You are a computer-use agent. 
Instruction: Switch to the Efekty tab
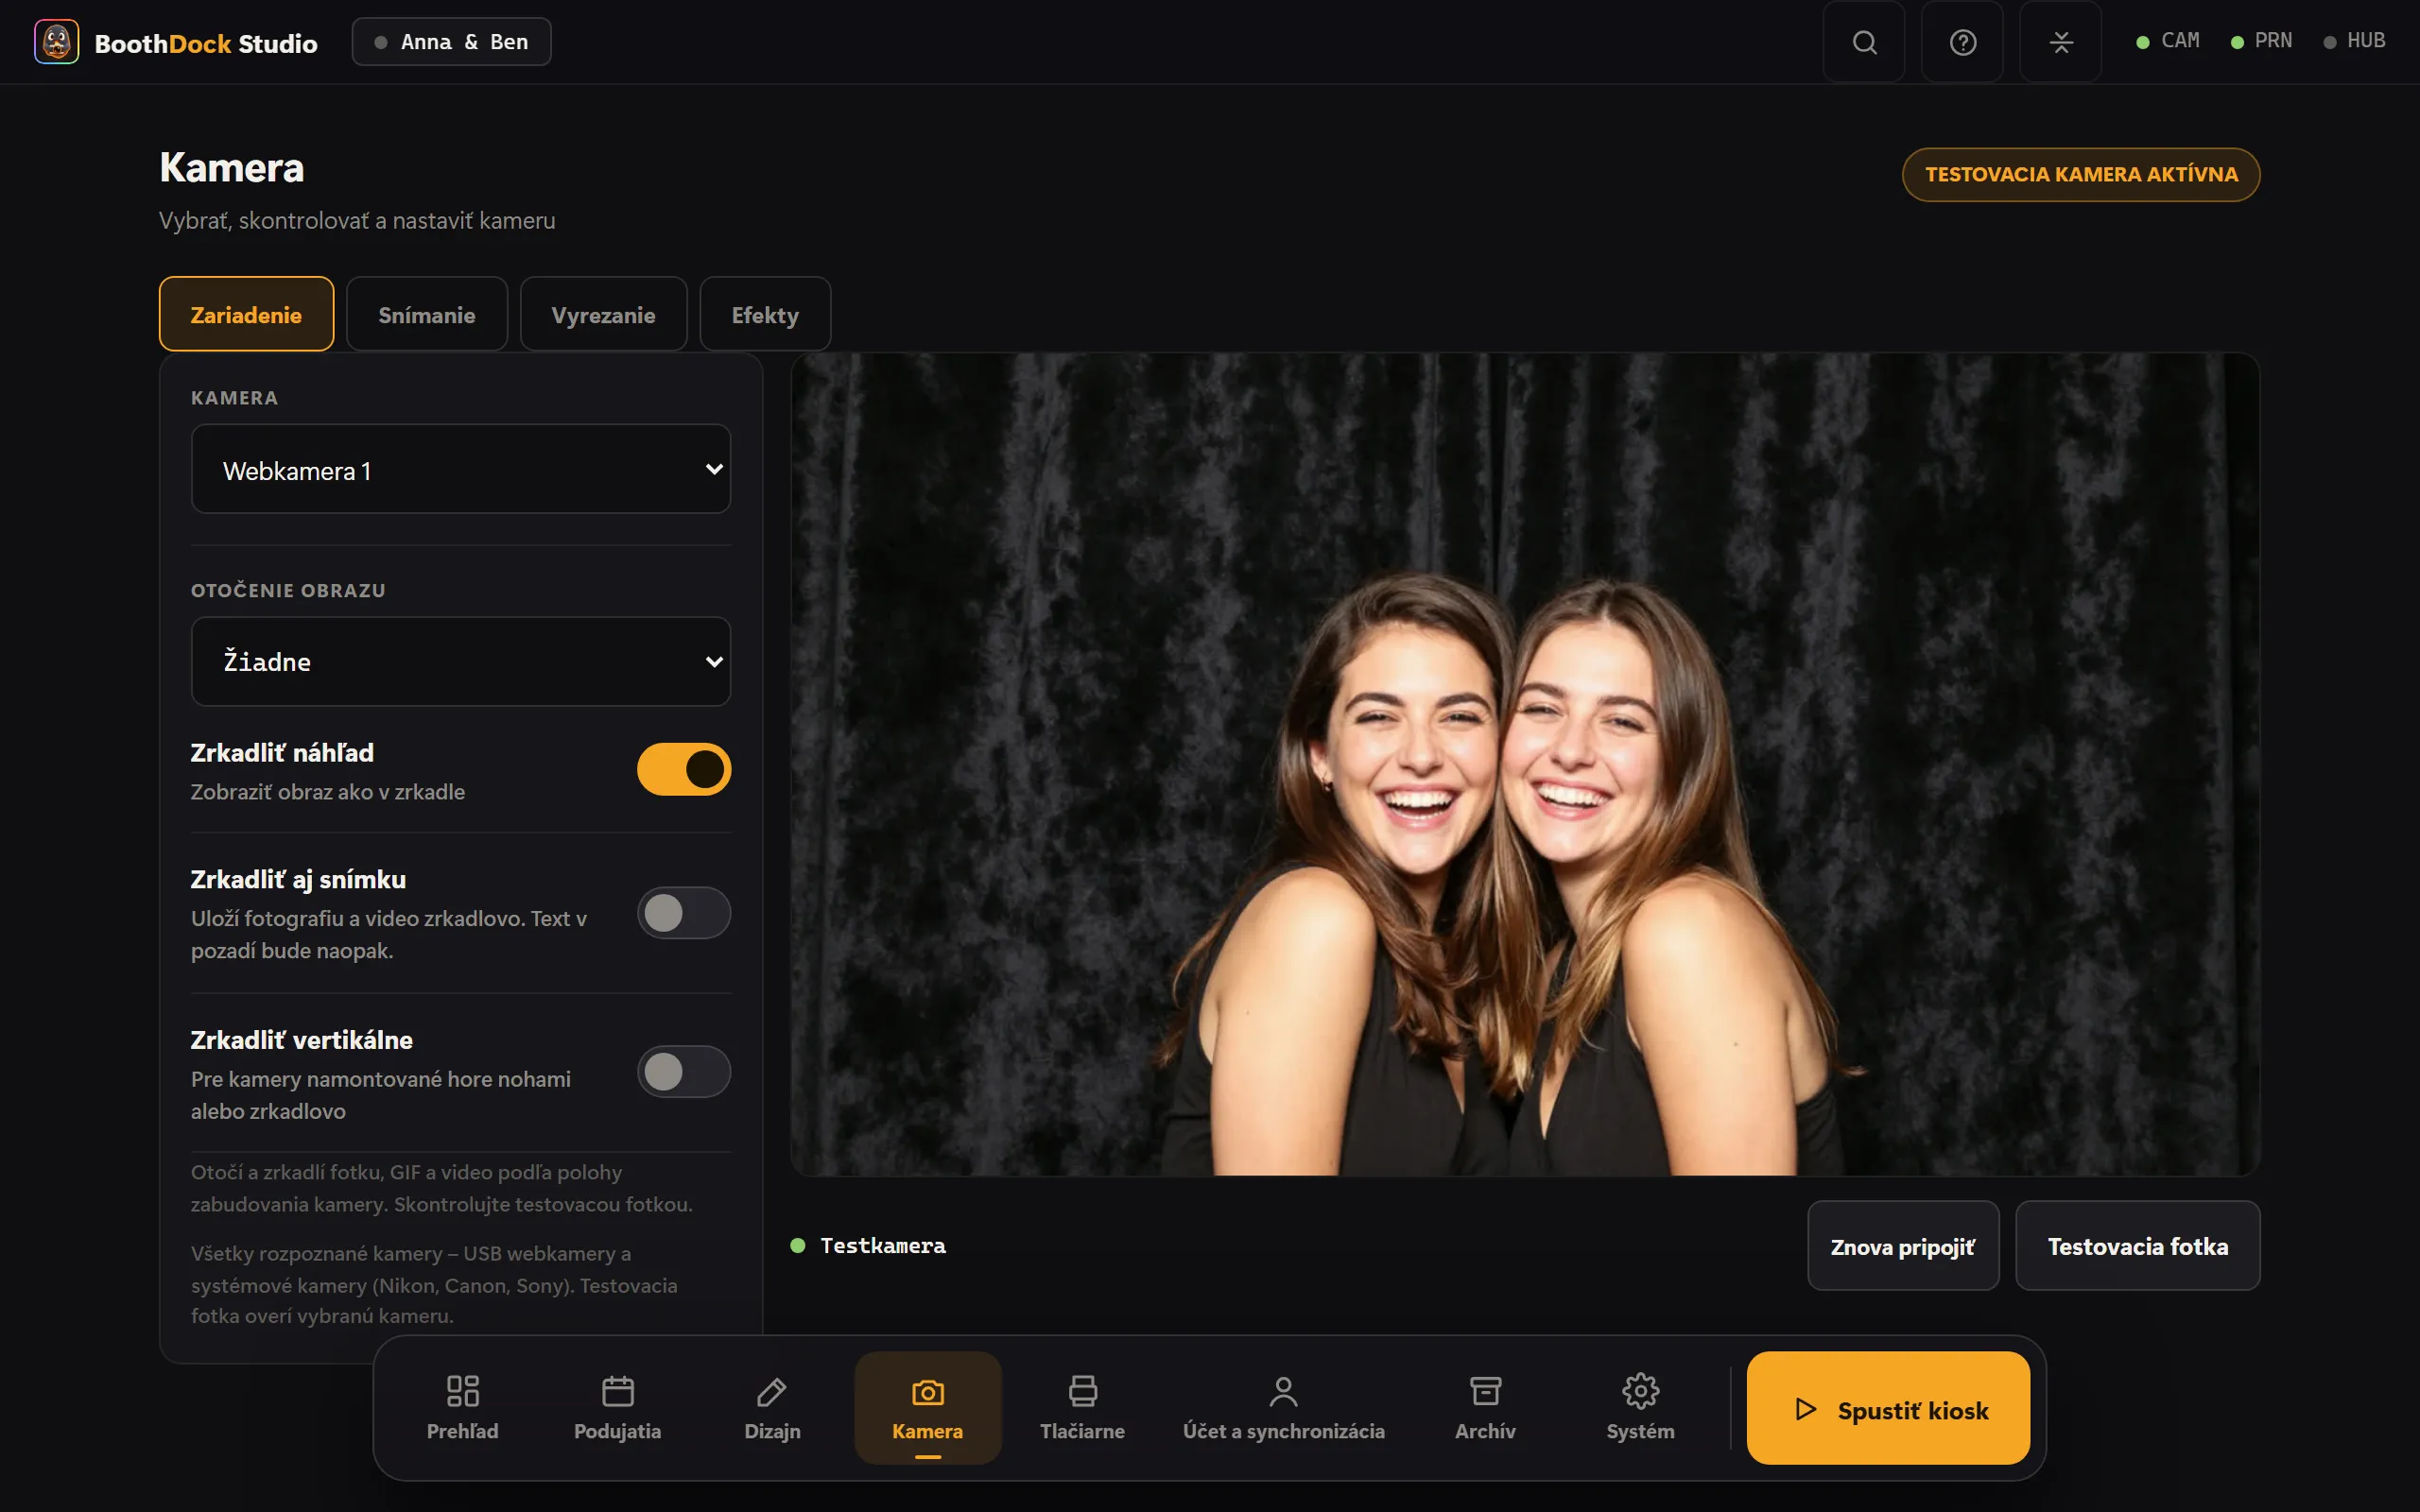point(765,314)
